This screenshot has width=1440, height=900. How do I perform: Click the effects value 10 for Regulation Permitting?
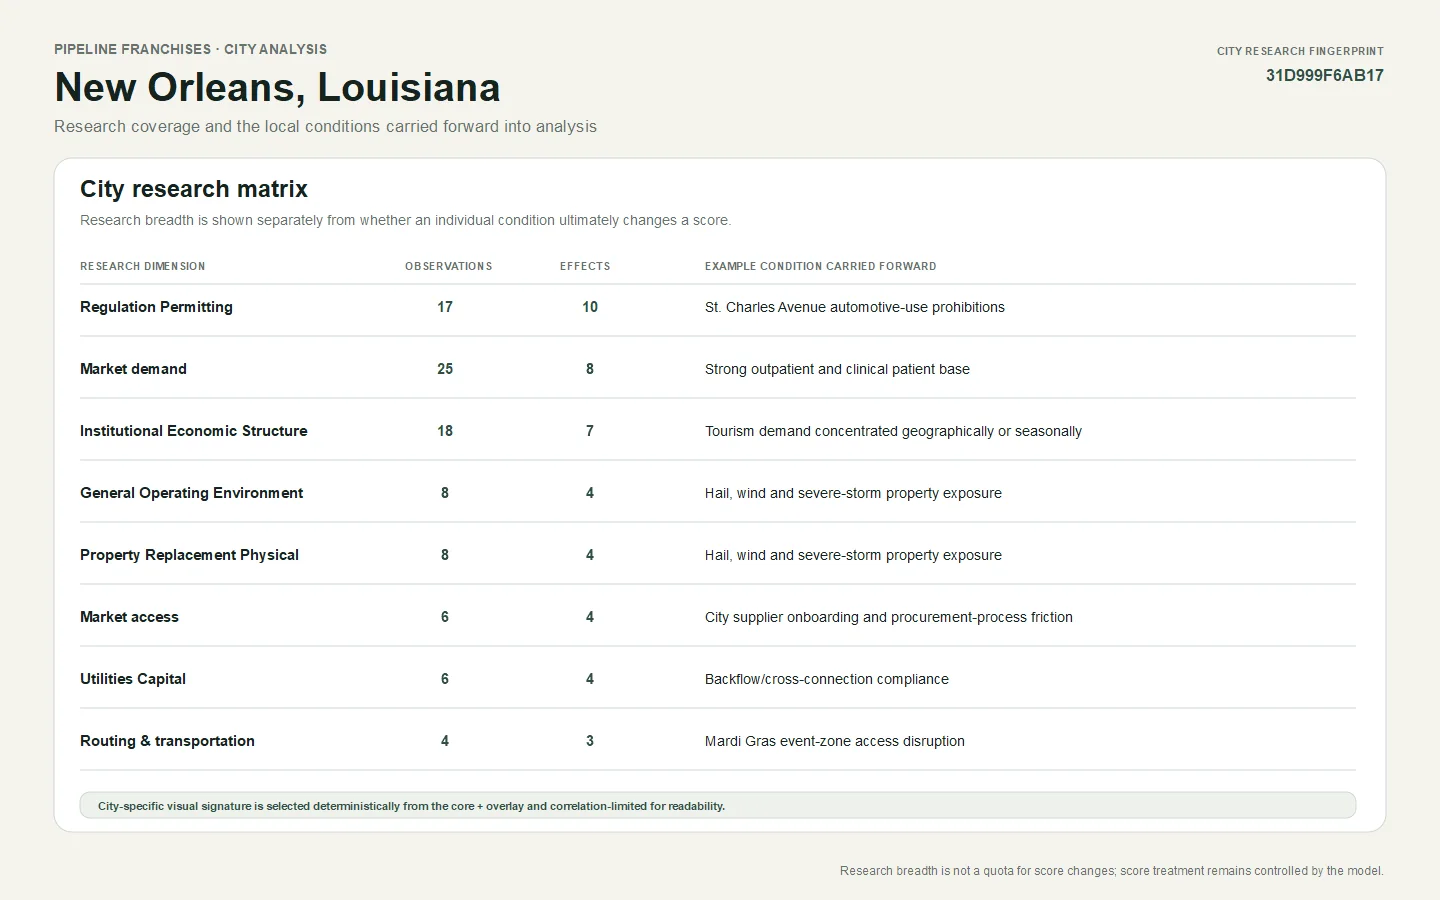click(x=590, y=307)
